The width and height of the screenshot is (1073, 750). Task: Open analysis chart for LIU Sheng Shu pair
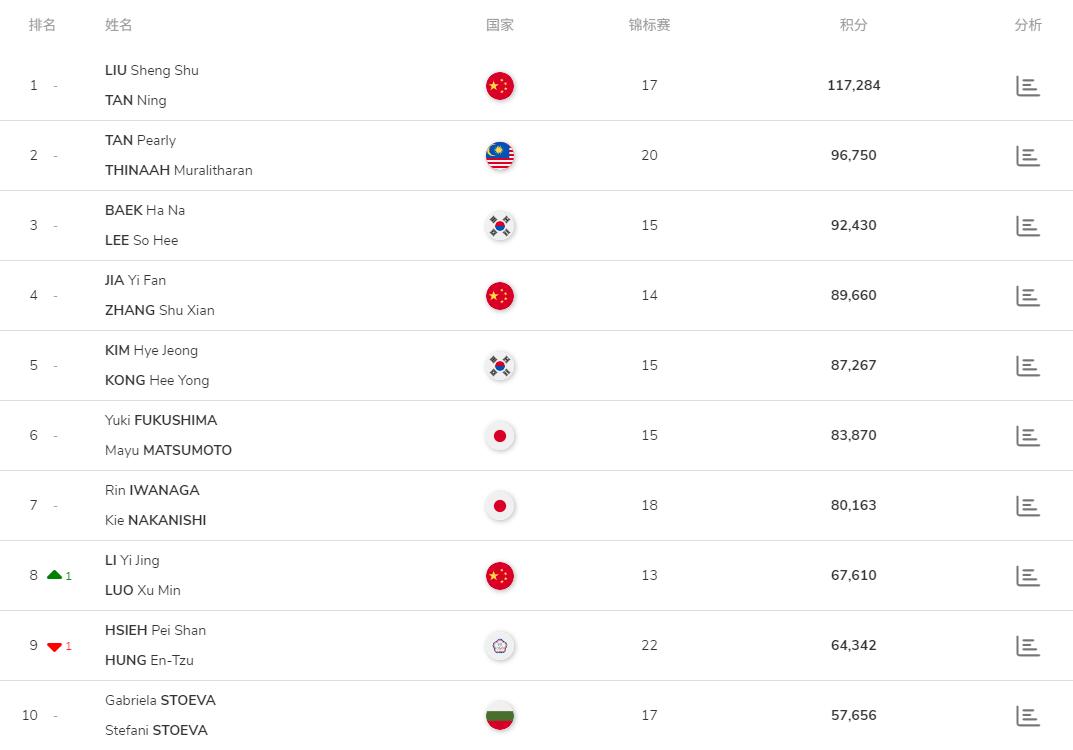[x=1028, y=86]
